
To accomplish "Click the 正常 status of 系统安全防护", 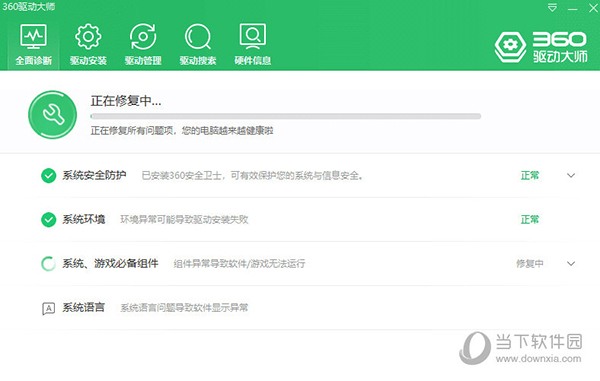I will coord(530,176).
